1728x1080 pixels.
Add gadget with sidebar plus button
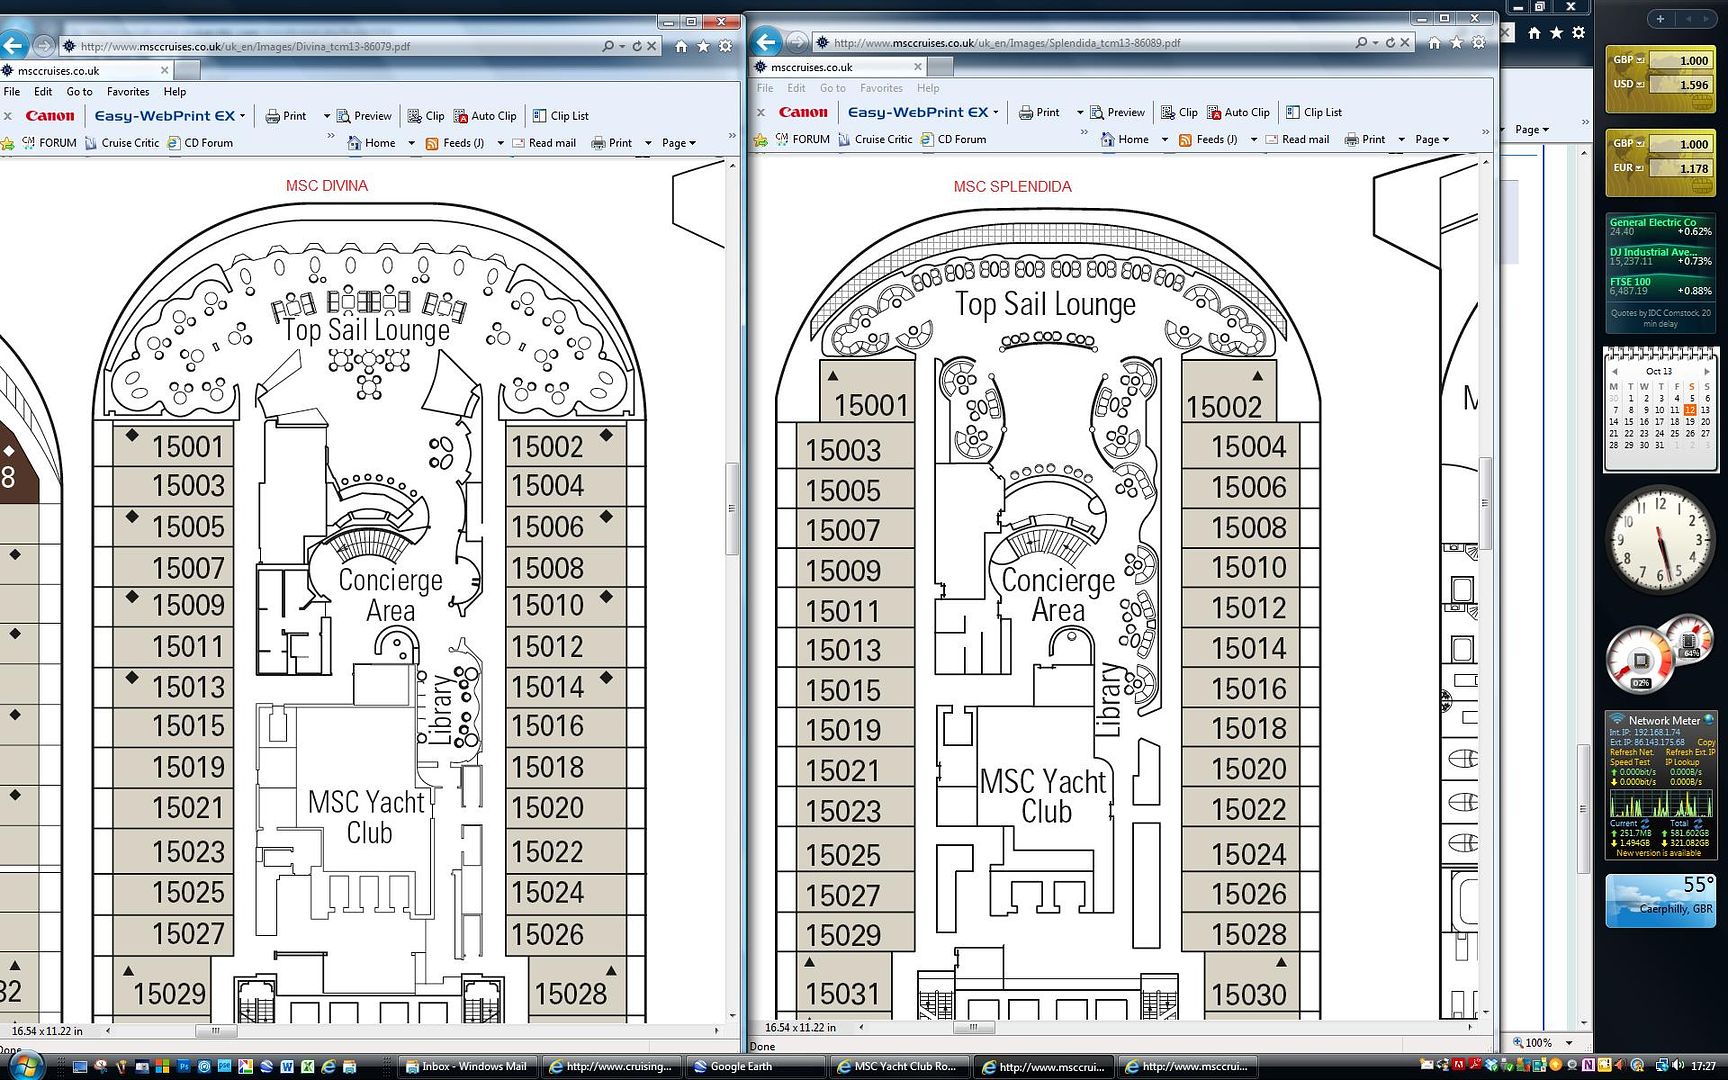coord(1660,19)
